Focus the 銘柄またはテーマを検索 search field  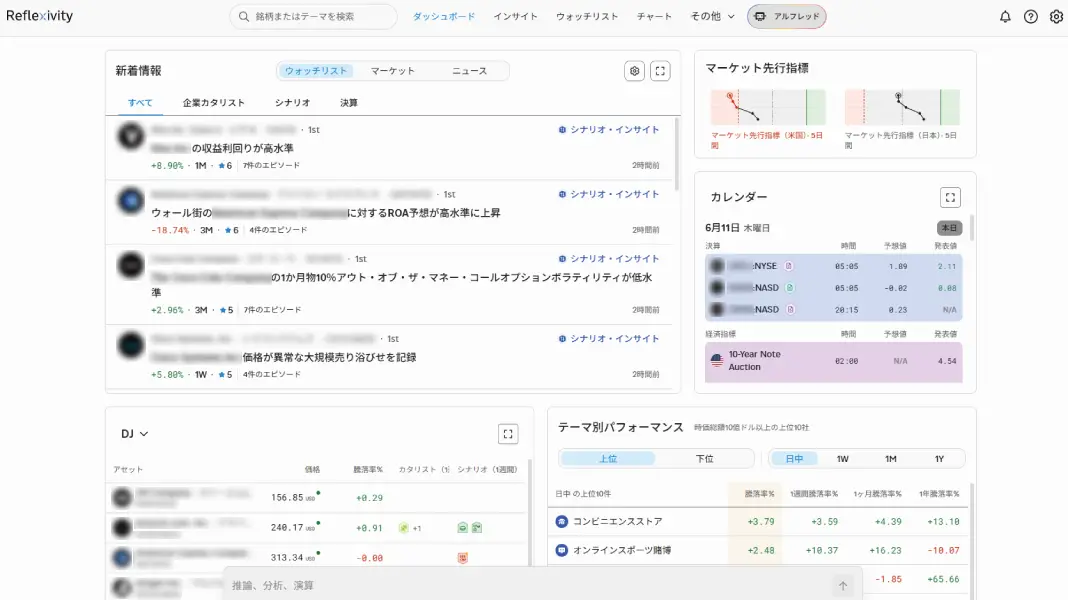point(313,16)
